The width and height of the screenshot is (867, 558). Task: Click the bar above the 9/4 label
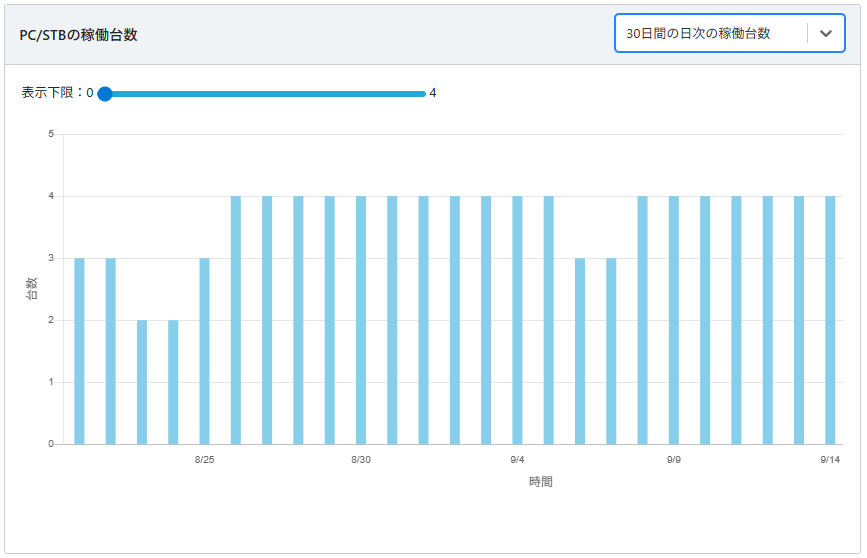(517, 320)
